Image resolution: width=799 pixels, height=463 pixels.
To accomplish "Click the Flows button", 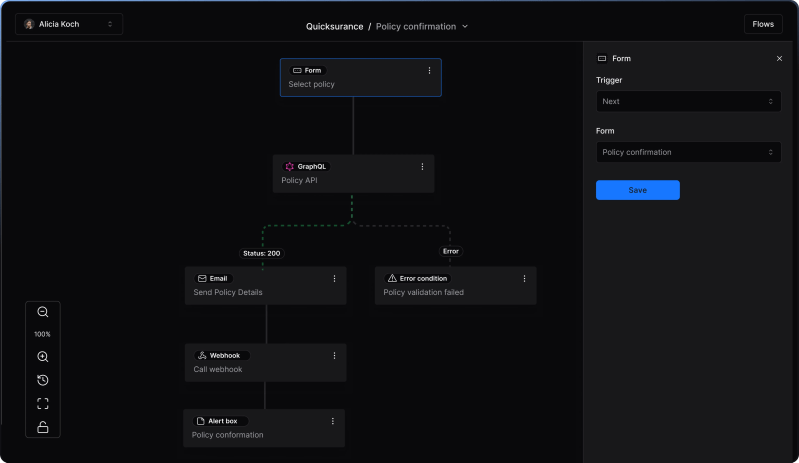I will [x=763, y=24].
